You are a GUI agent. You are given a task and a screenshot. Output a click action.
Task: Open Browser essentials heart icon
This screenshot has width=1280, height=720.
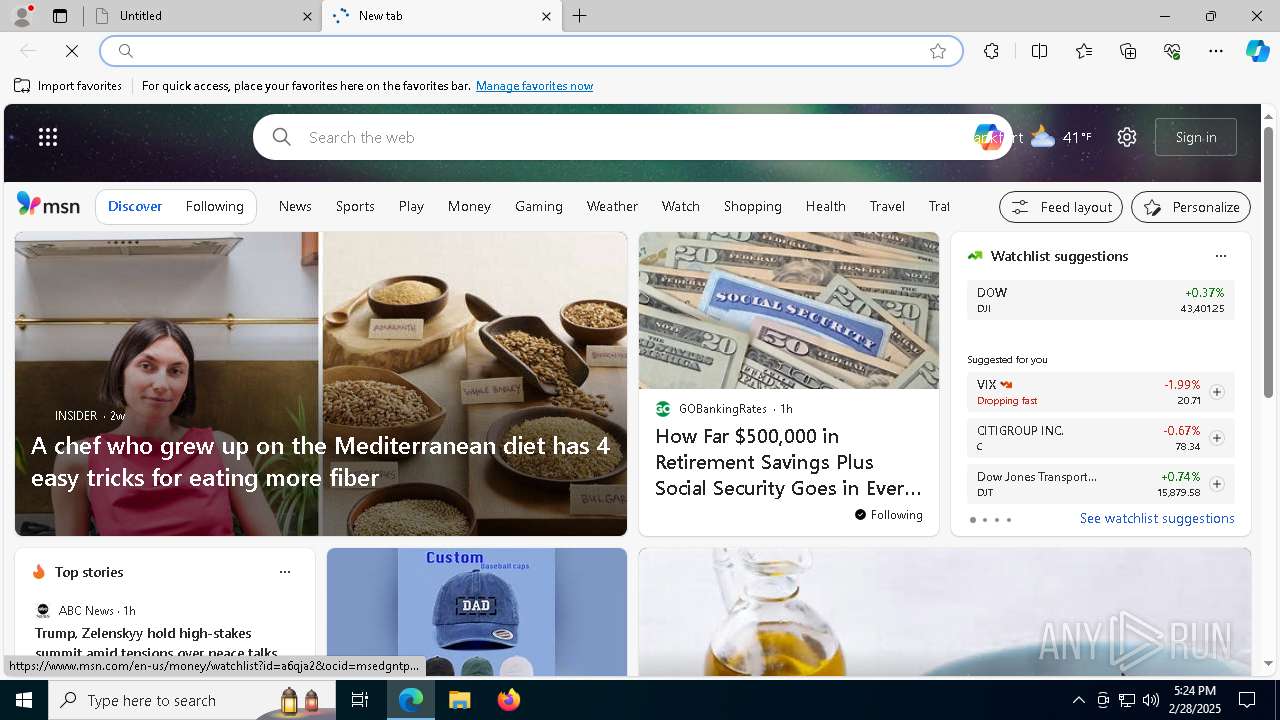point(1172,51)
